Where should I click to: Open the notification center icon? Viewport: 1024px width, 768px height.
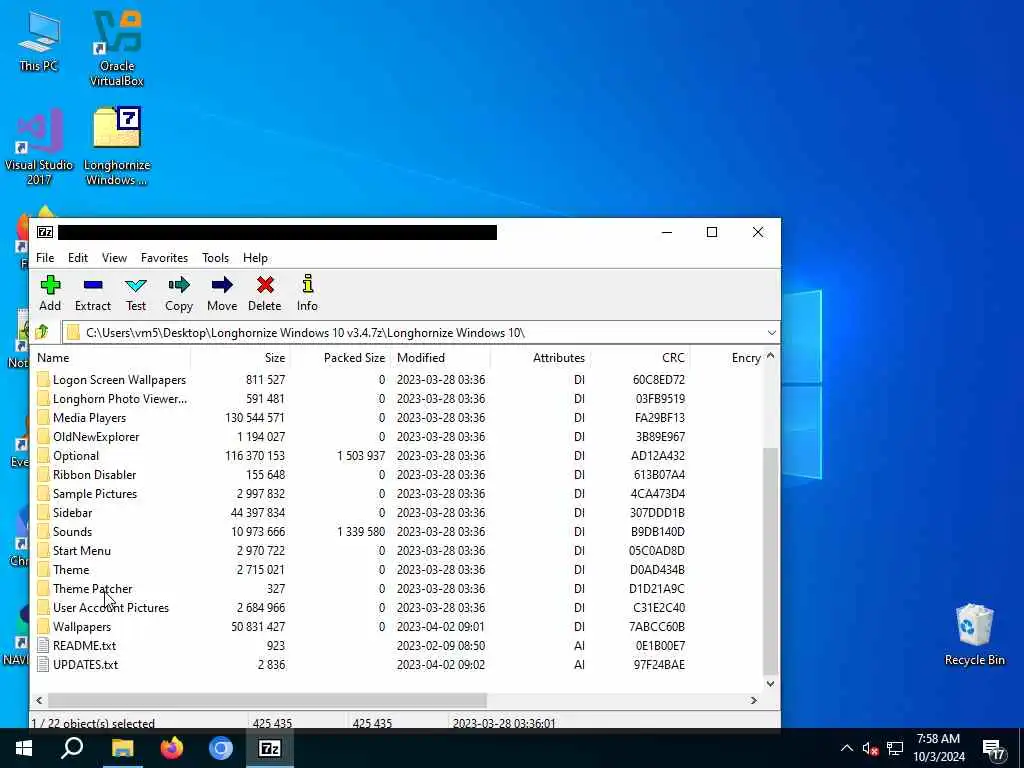coord(993,748)
